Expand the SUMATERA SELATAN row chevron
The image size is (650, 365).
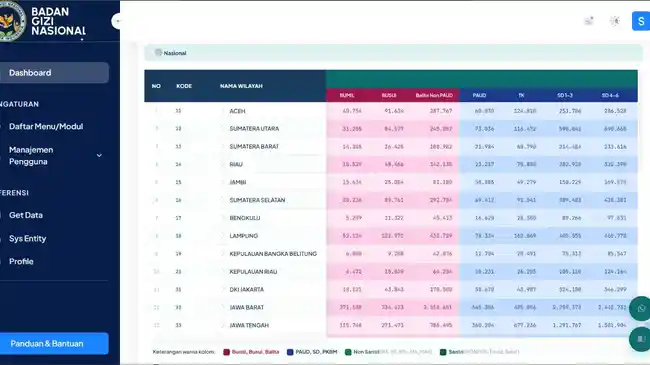pos(223,200)
